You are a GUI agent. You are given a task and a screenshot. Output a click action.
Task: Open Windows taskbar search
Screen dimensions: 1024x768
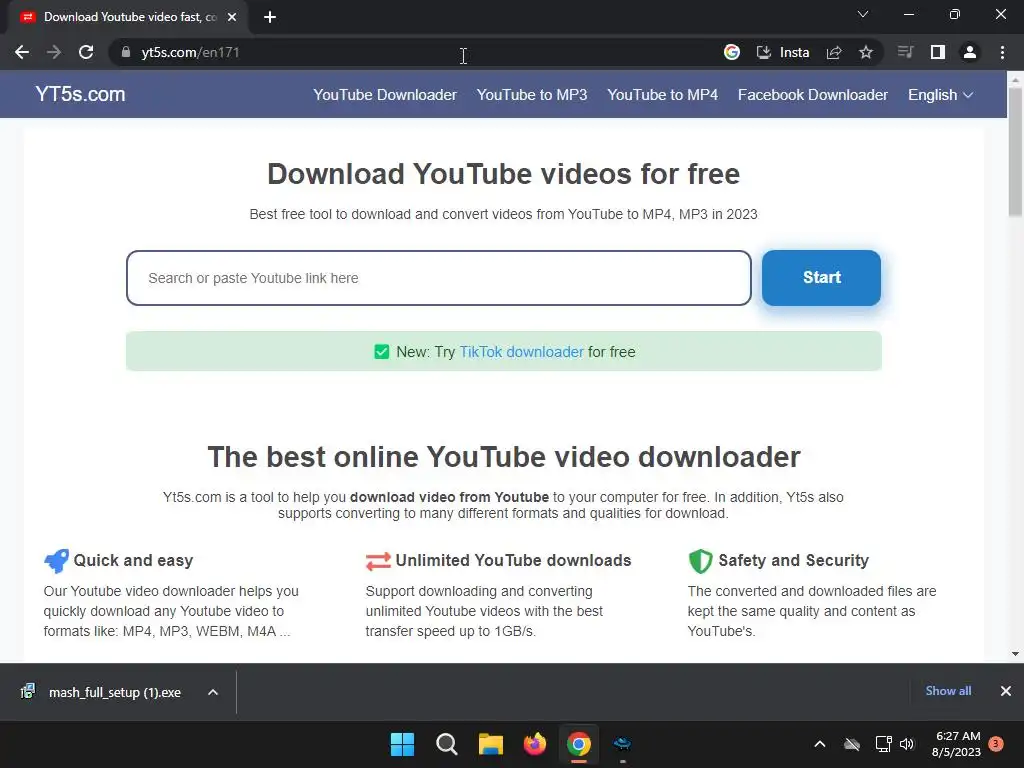click(x=447, y=744)
